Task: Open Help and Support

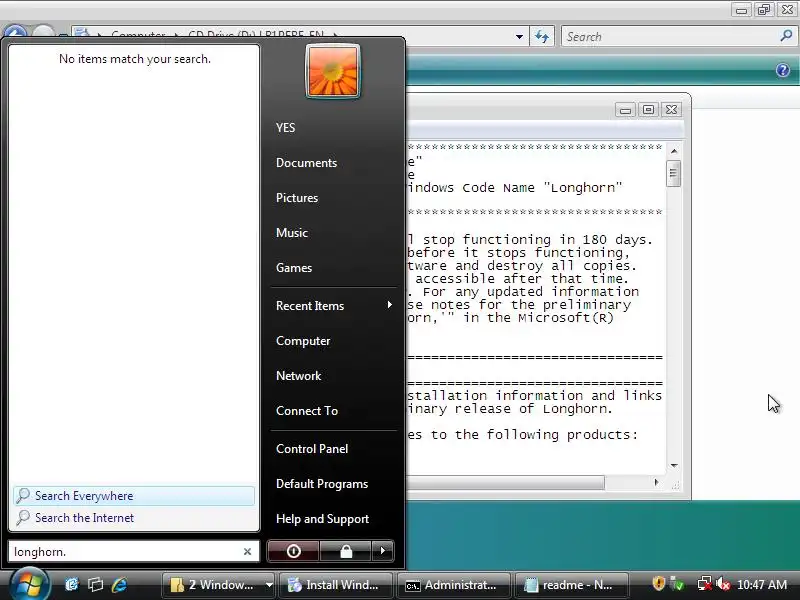Action: (322, 519)
